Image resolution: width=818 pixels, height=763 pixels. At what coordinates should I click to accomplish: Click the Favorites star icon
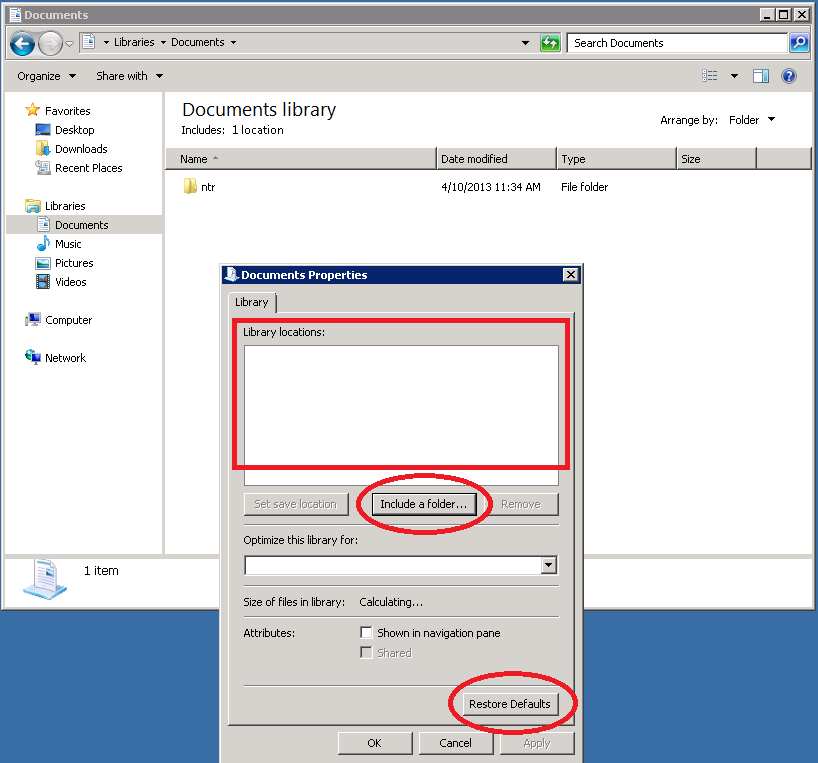(32, 110)
